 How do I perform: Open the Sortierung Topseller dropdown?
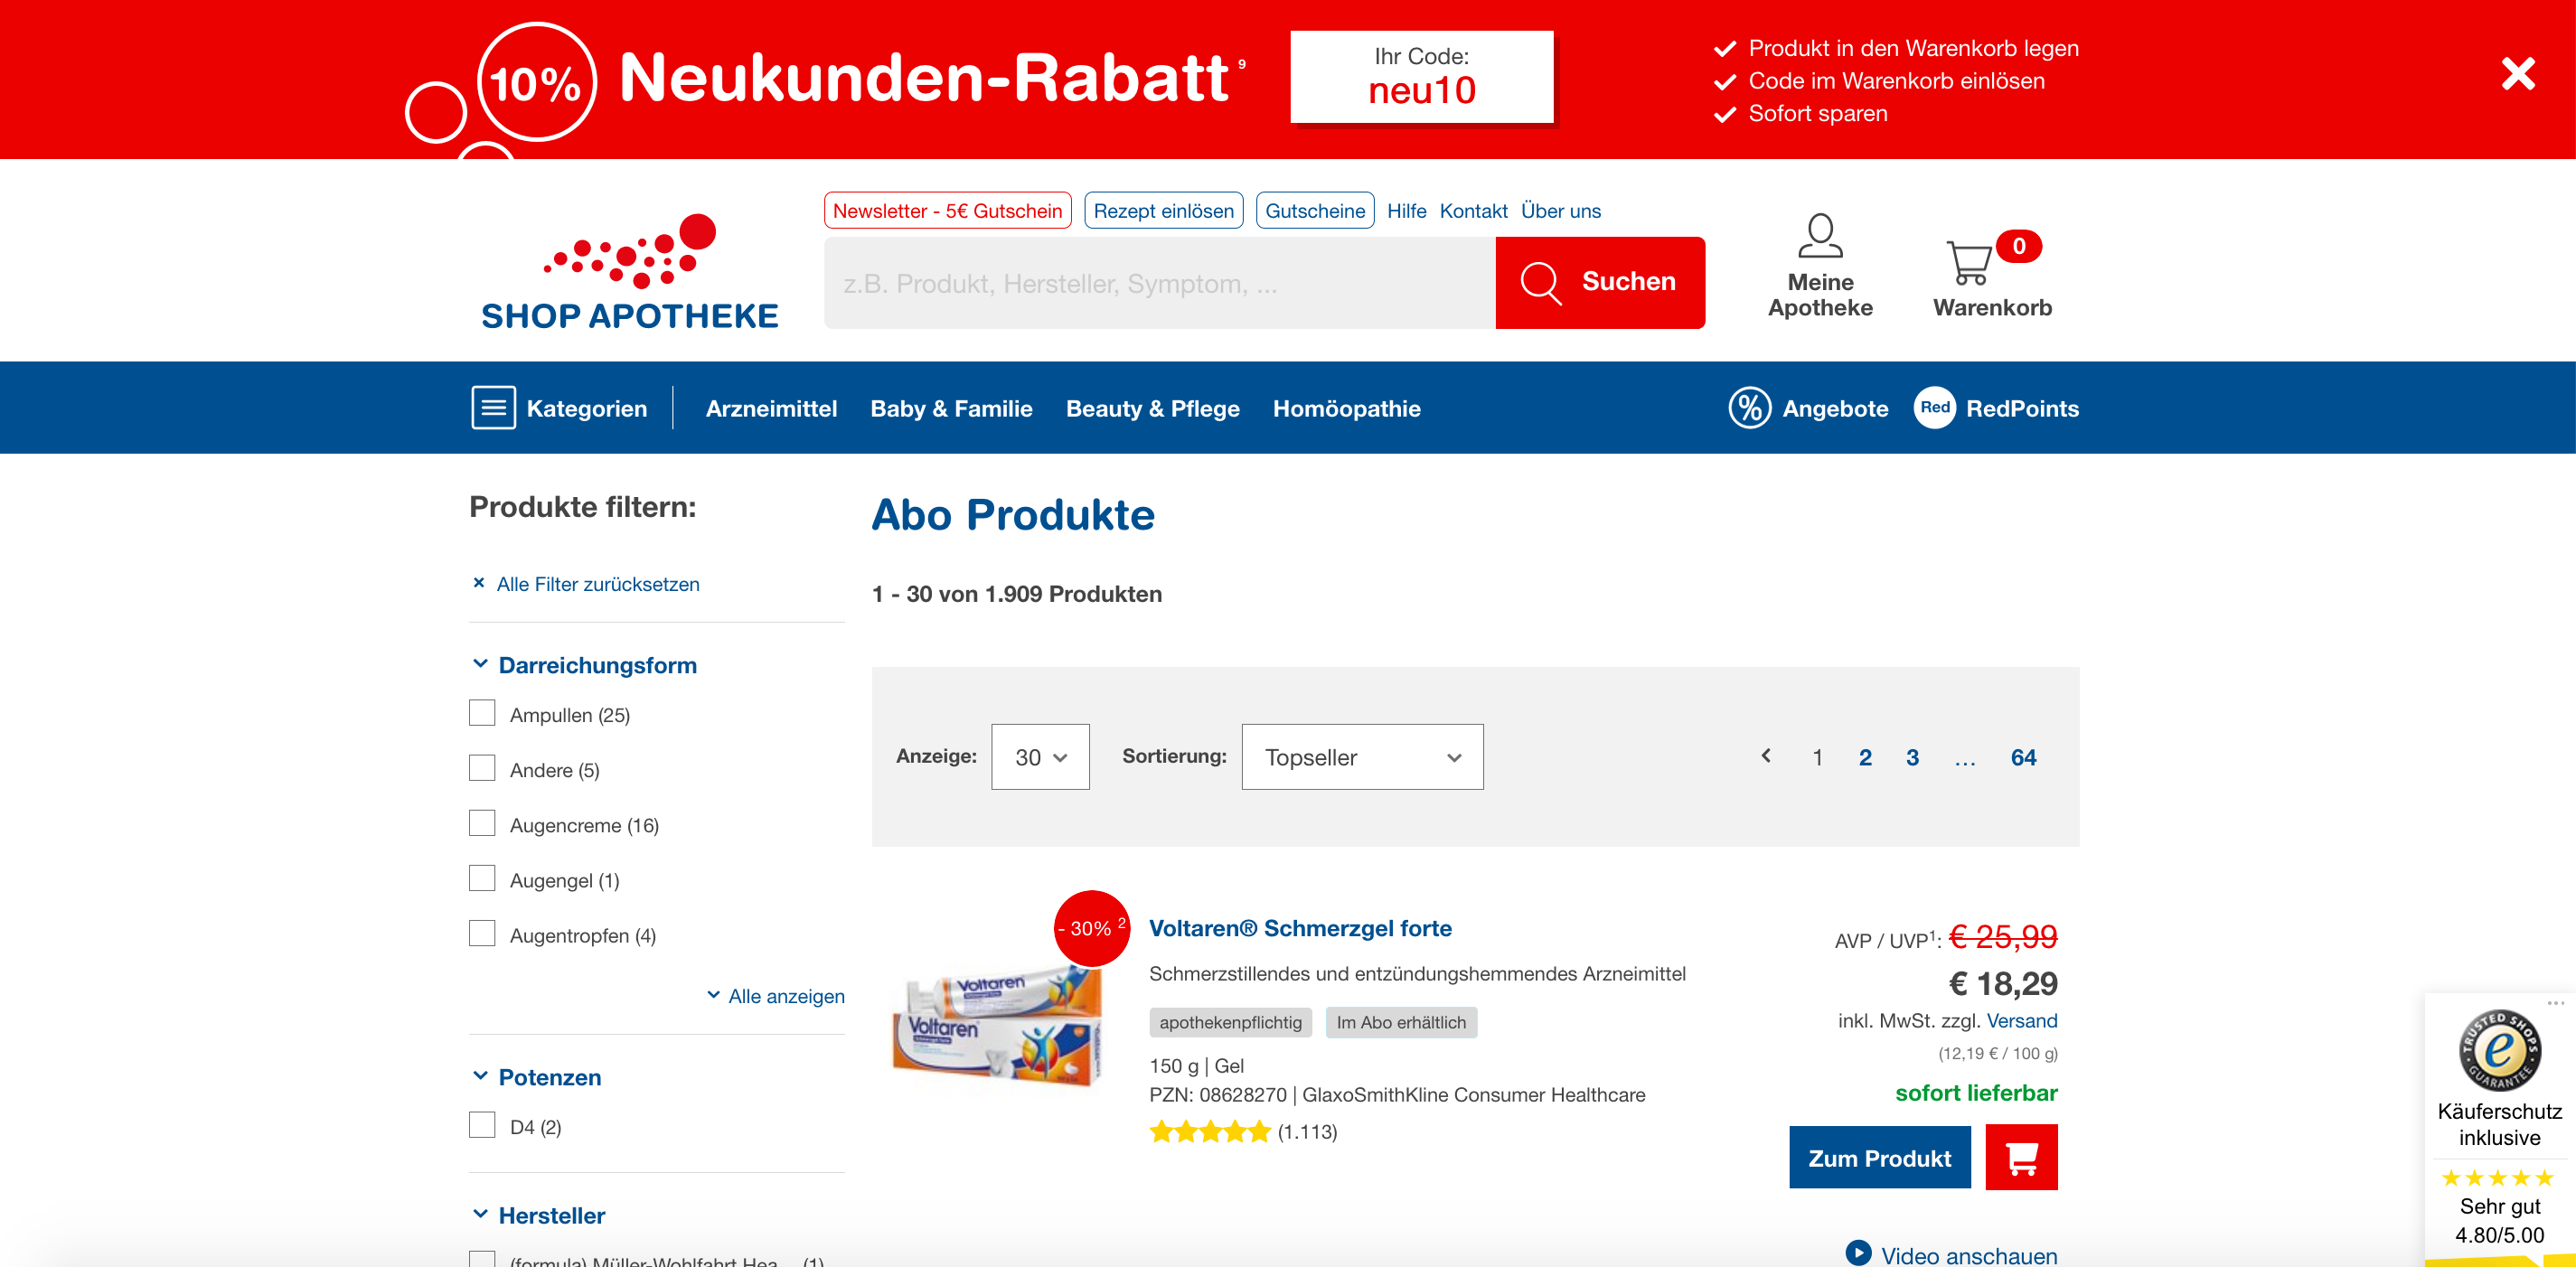[x=1362, y=757]
